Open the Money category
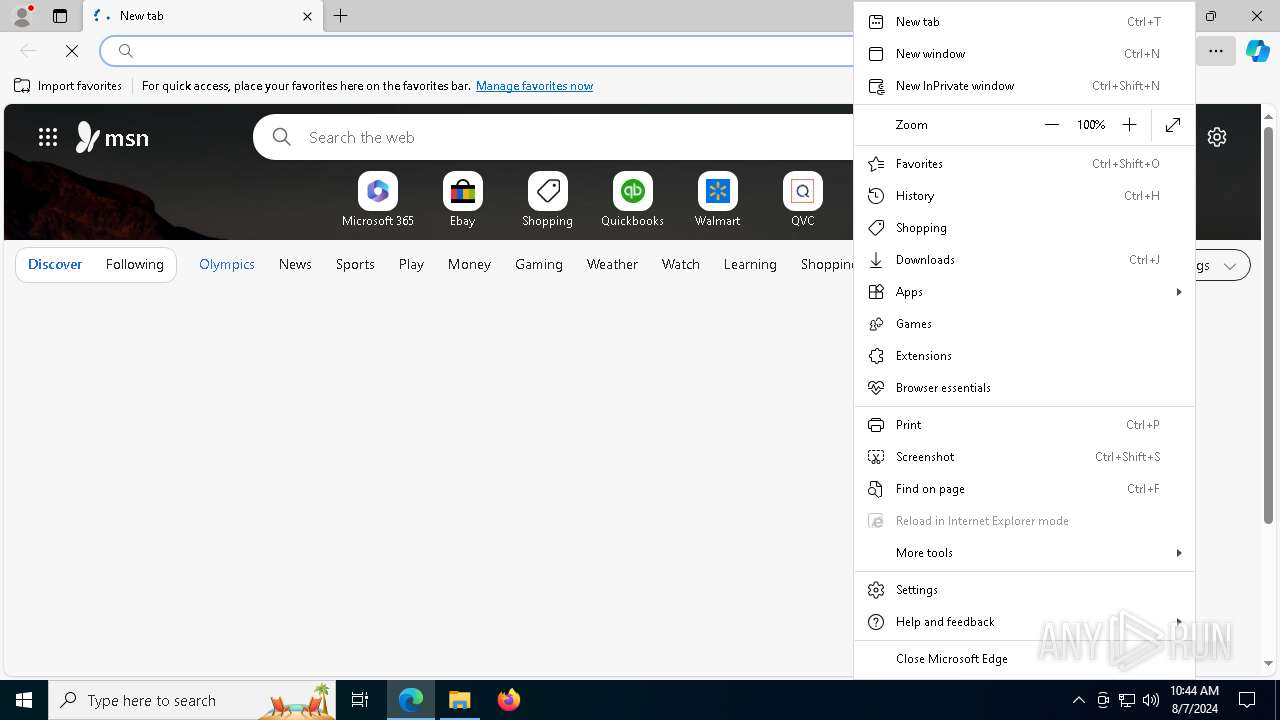 469,265
